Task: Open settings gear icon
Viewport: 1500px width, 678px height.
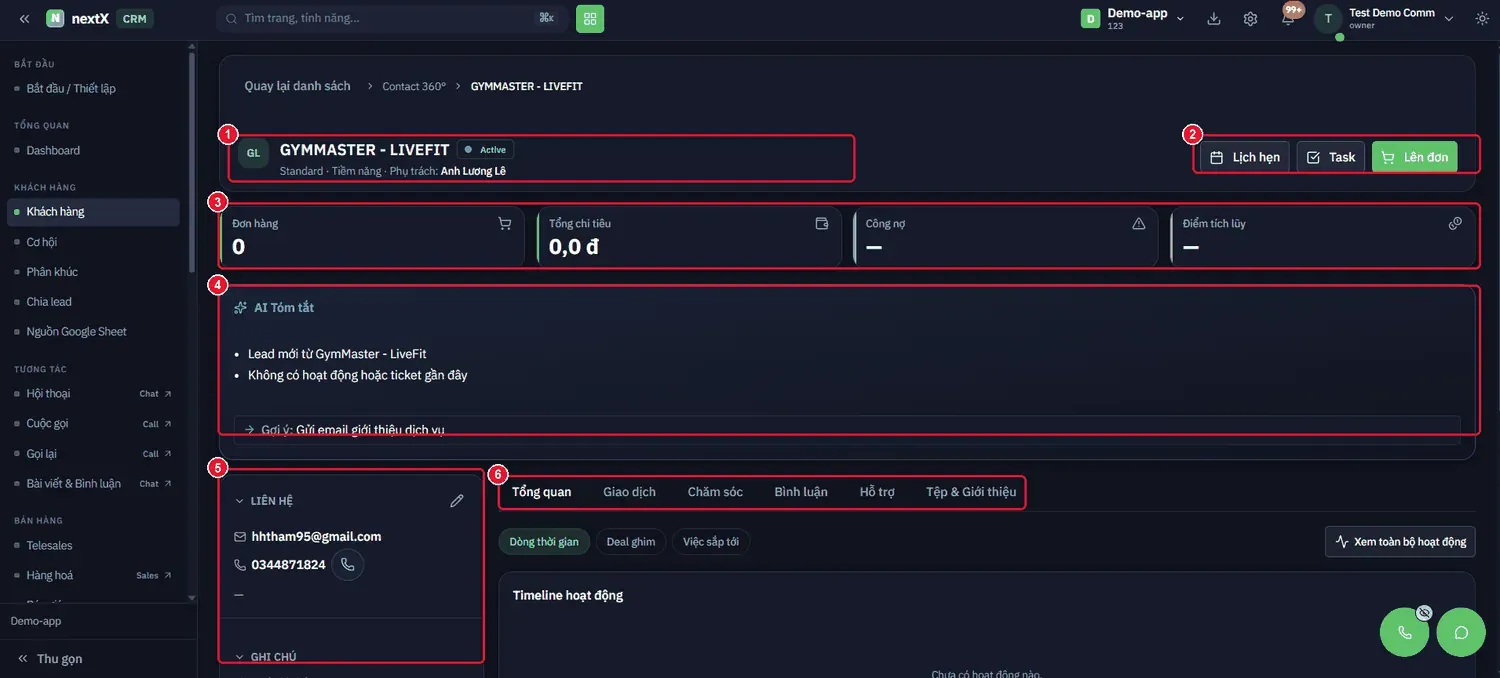Action: click(x=1250, y=18)
